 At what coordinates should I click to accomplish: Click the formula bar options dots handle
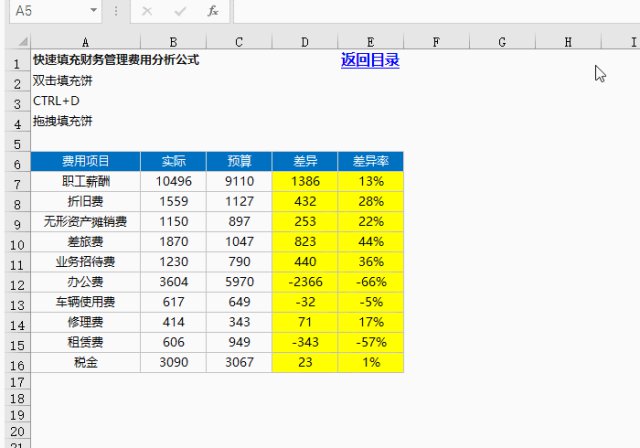pos(116,11)
